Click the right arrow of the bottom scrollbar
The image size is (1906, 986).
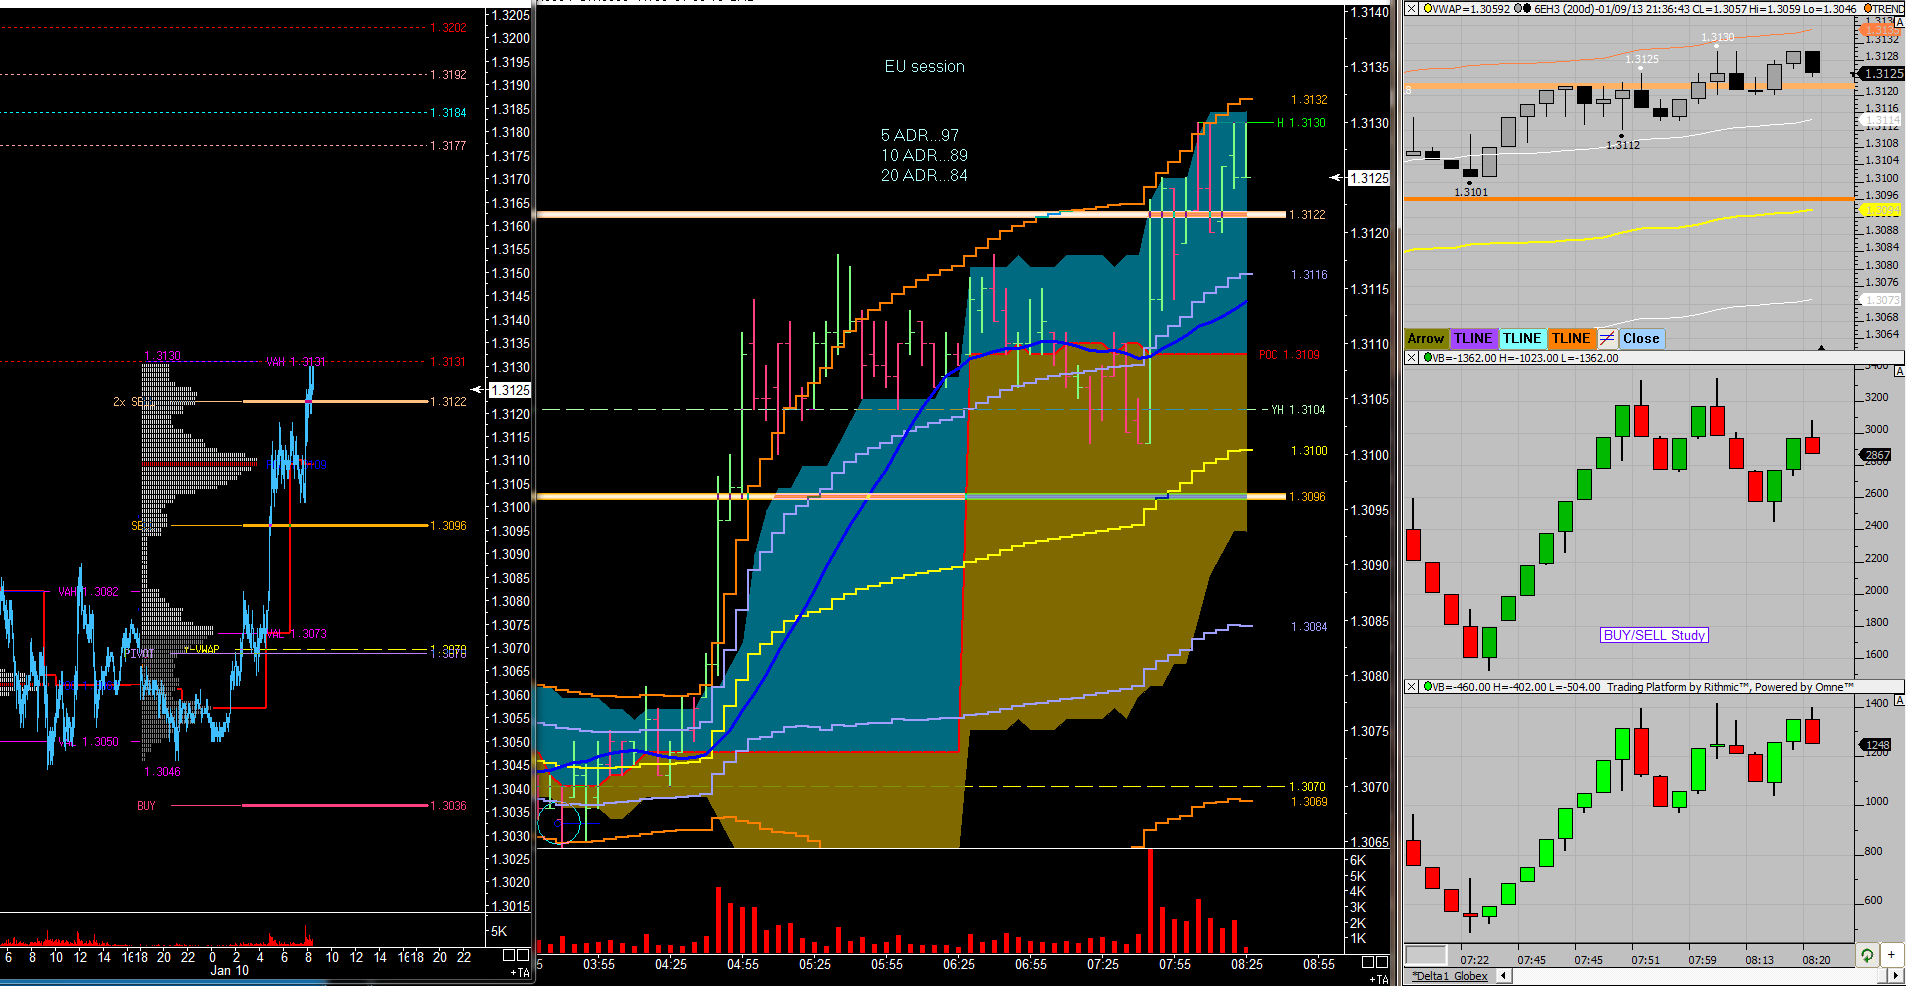point(1898,976)
